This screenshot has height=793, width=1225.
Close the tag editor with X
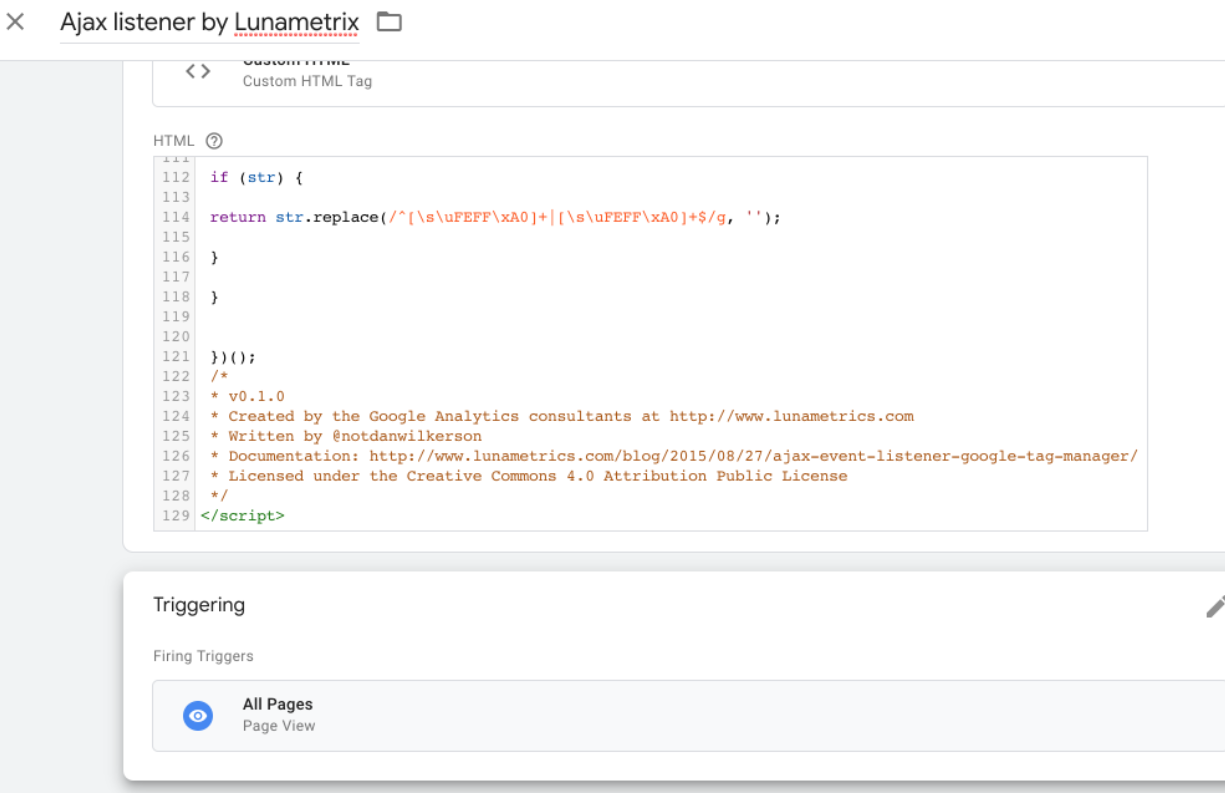point(15,21)
